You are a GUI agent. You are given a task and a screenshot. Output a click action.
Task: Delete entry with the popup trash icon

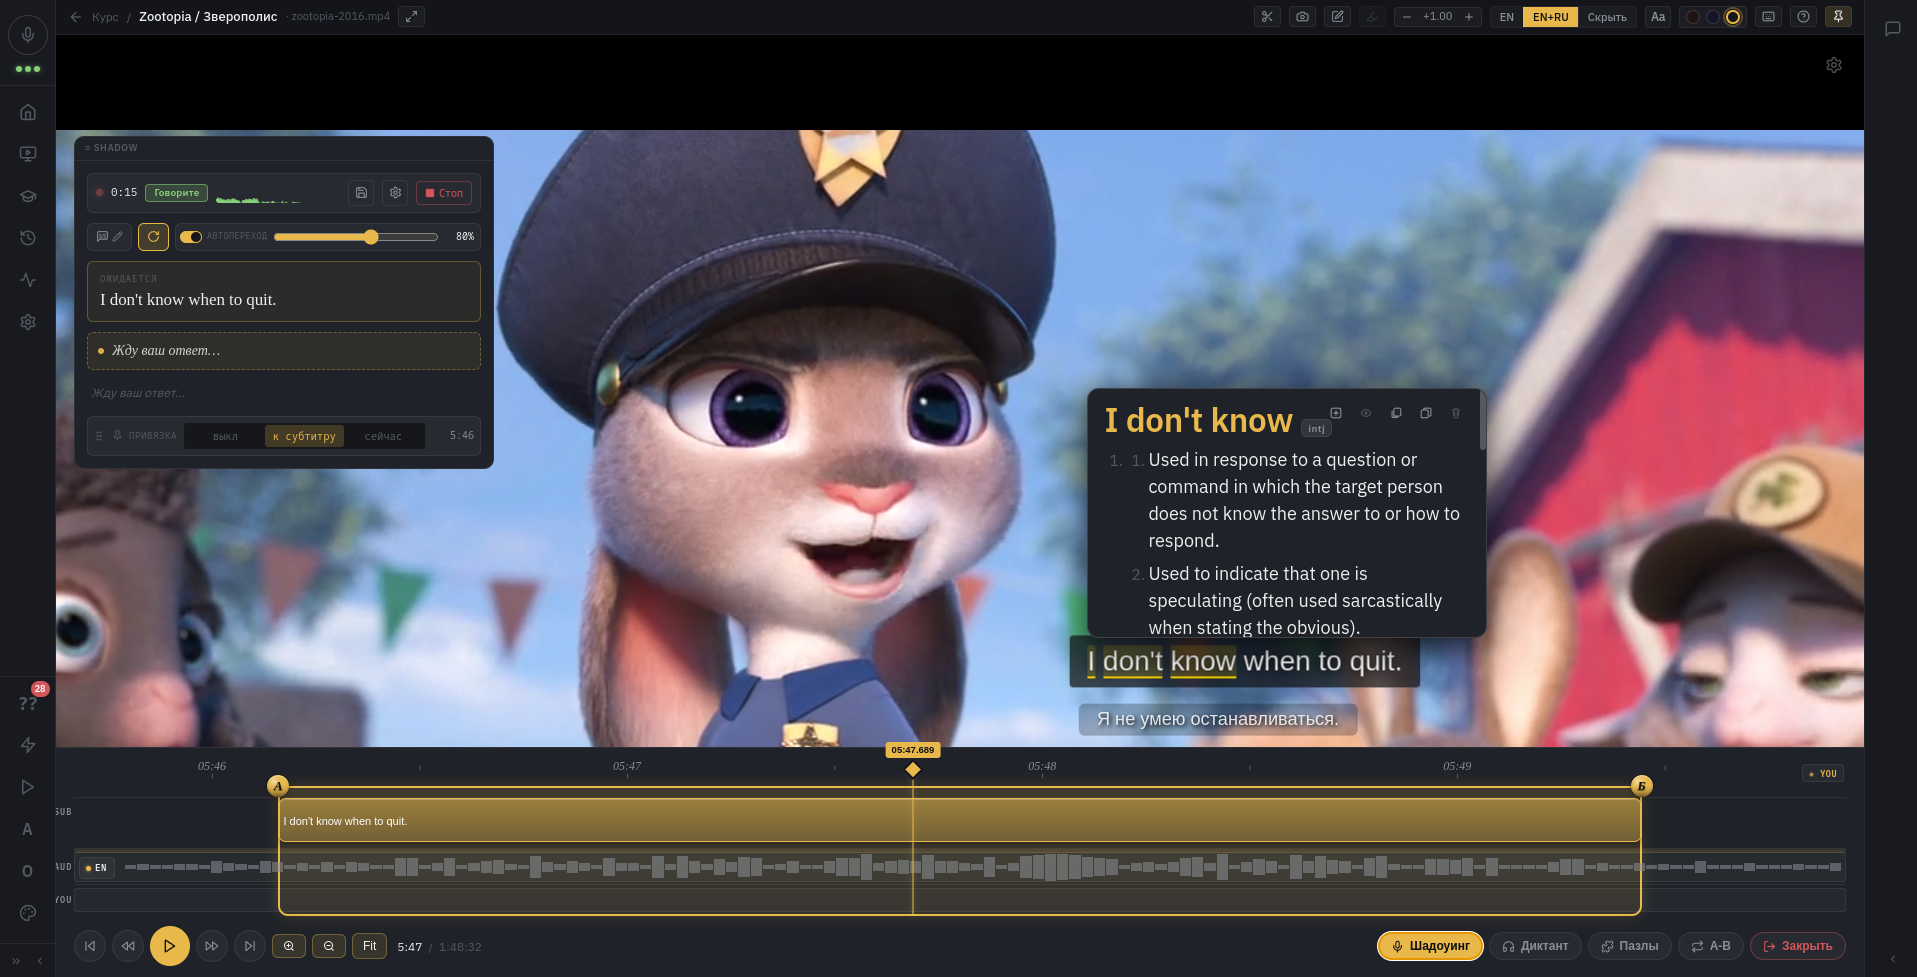pyautogui.click(x=1456, y=413)
